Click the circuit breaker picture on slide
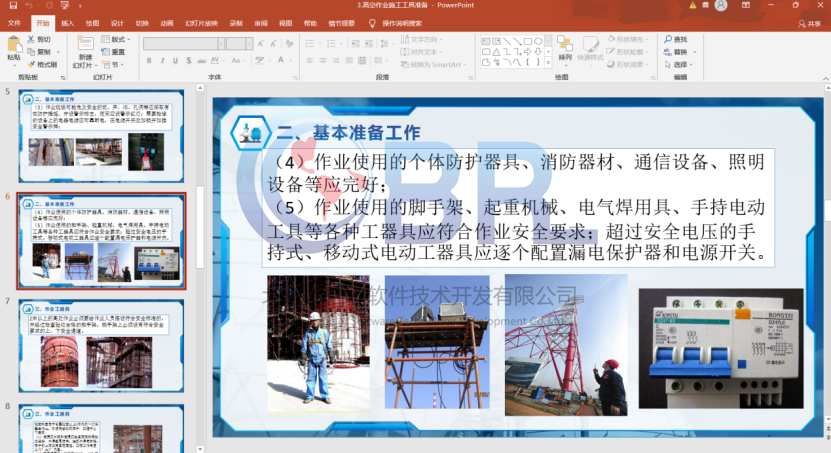This screenshot has width=831, height=453. click(x=721, y=348)
